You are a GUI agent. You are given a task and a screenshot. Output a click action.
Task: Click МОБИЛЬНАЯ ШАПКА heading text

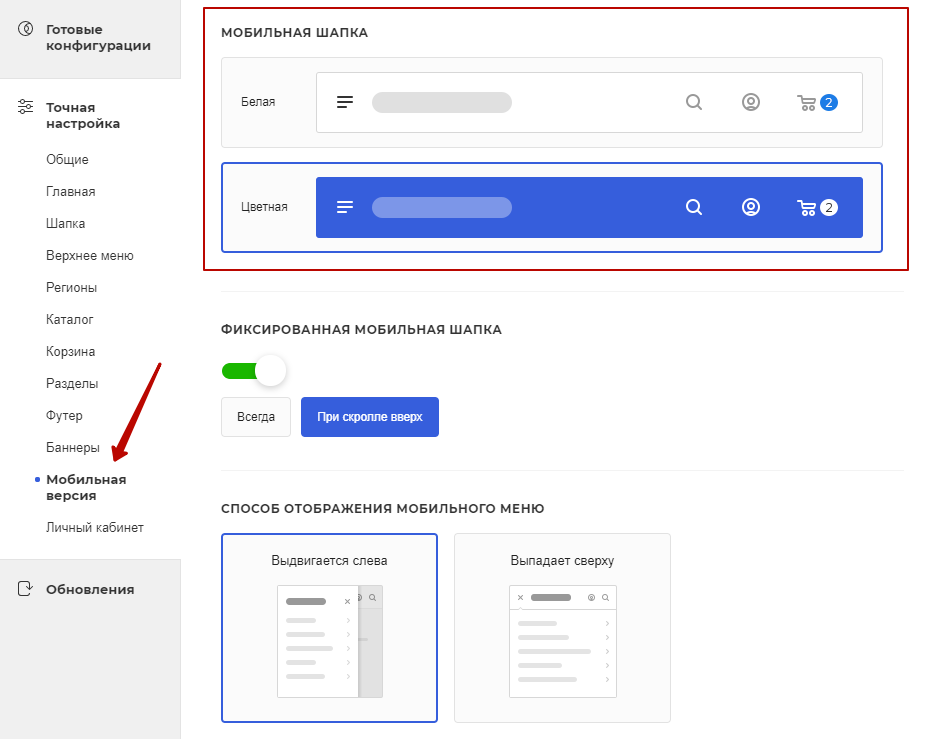(294, 33)
